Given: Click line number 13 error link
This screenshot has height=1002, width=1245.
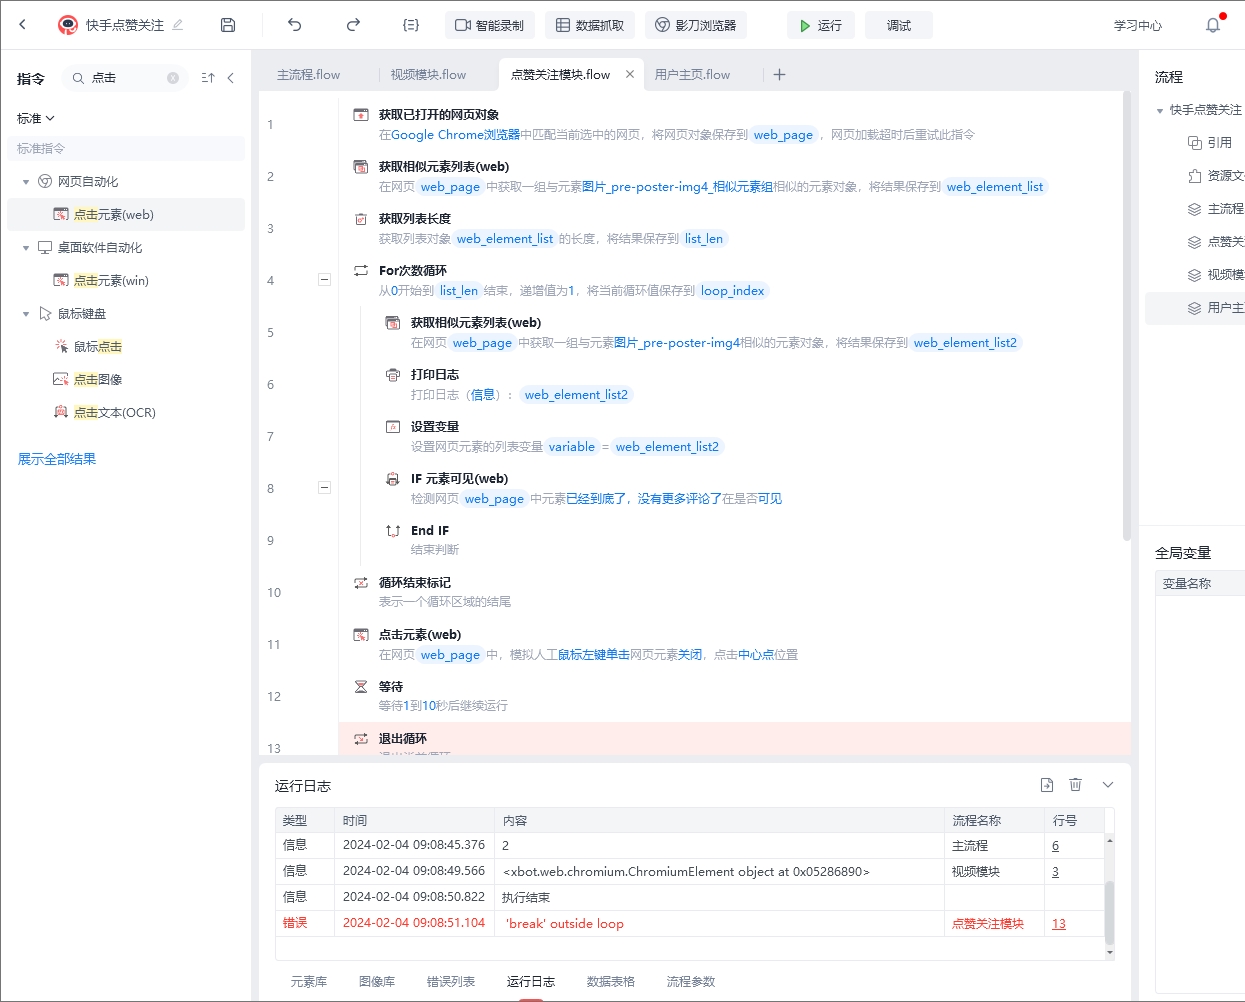Looking at the screenshot, I should (x=1059, y=924).
